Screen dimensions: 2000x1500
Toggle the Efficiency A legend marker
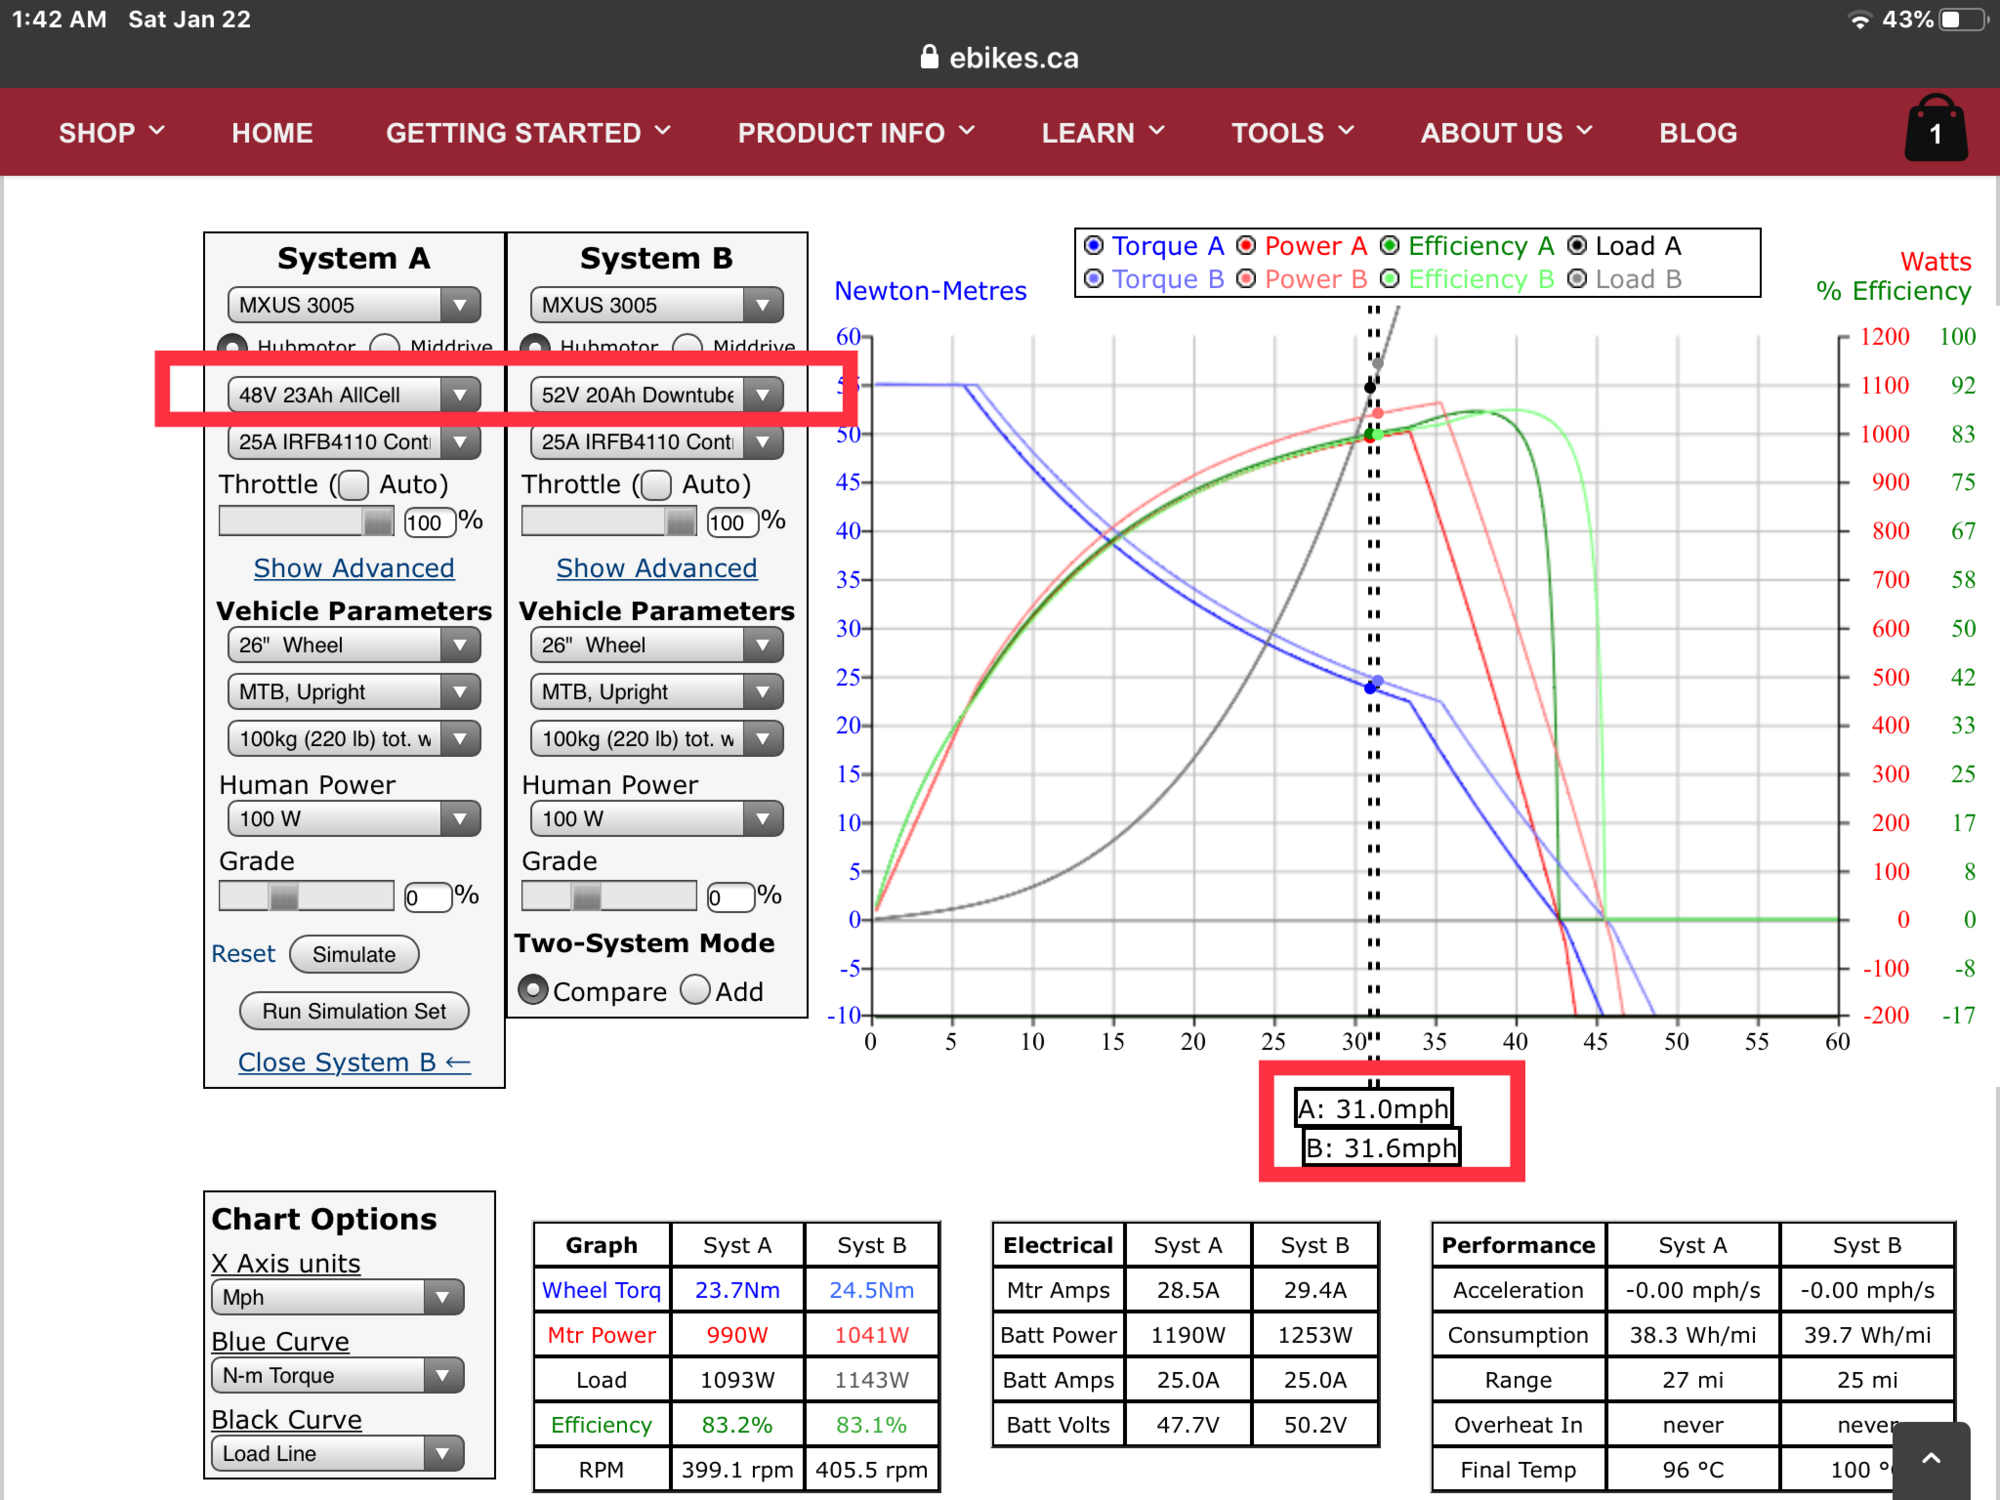[1390, 246]
